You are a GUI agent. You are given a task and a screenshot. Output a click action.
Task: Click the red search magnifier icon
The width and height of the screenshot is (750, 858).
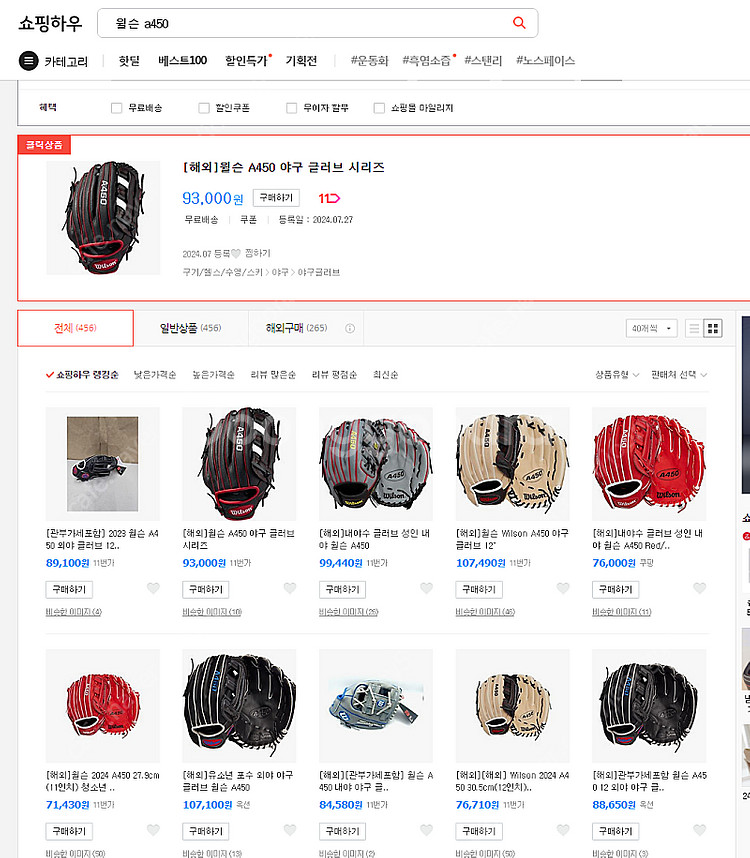[519, 23]
